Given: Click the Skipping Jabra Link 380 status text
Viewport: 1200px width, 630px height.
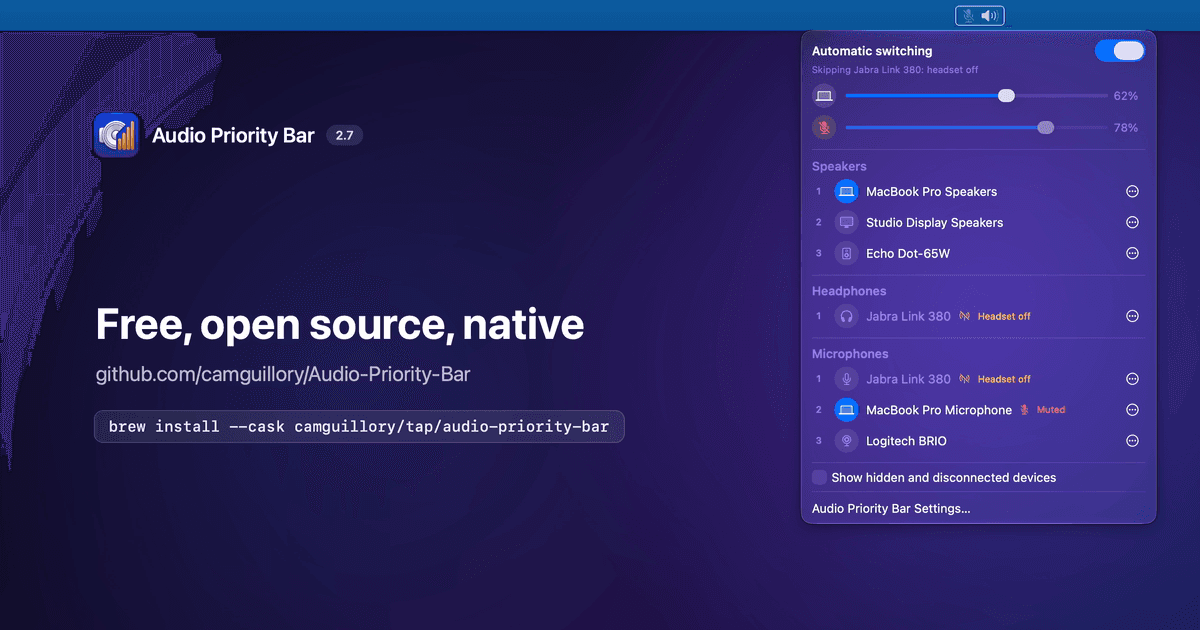Looking at the screenshot, I should [895, 70].
